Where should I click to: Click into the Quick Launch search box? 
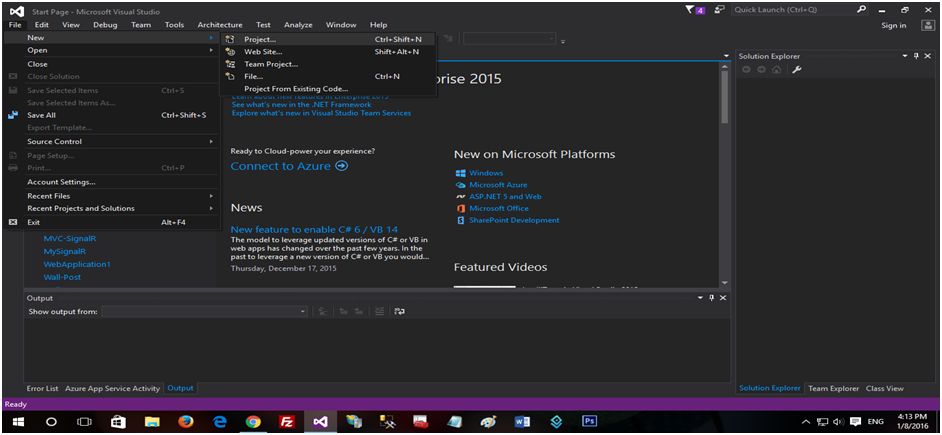tap(793, 10)
